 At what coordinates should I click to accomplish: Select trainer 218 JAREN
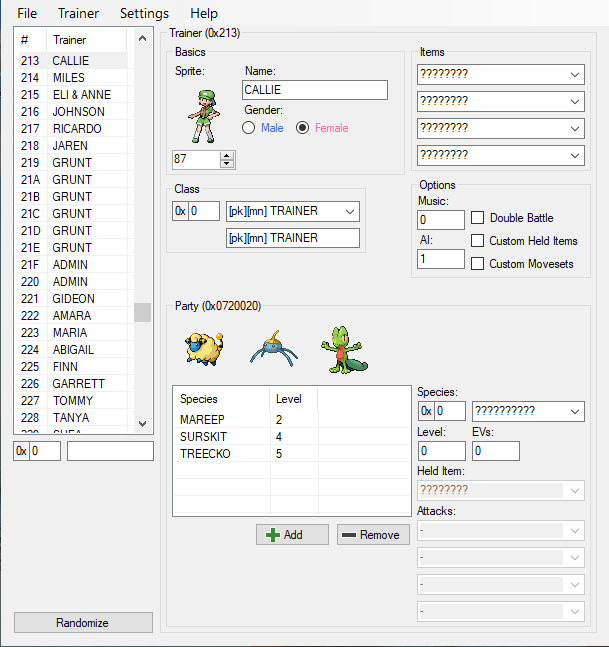click(73, 146)
